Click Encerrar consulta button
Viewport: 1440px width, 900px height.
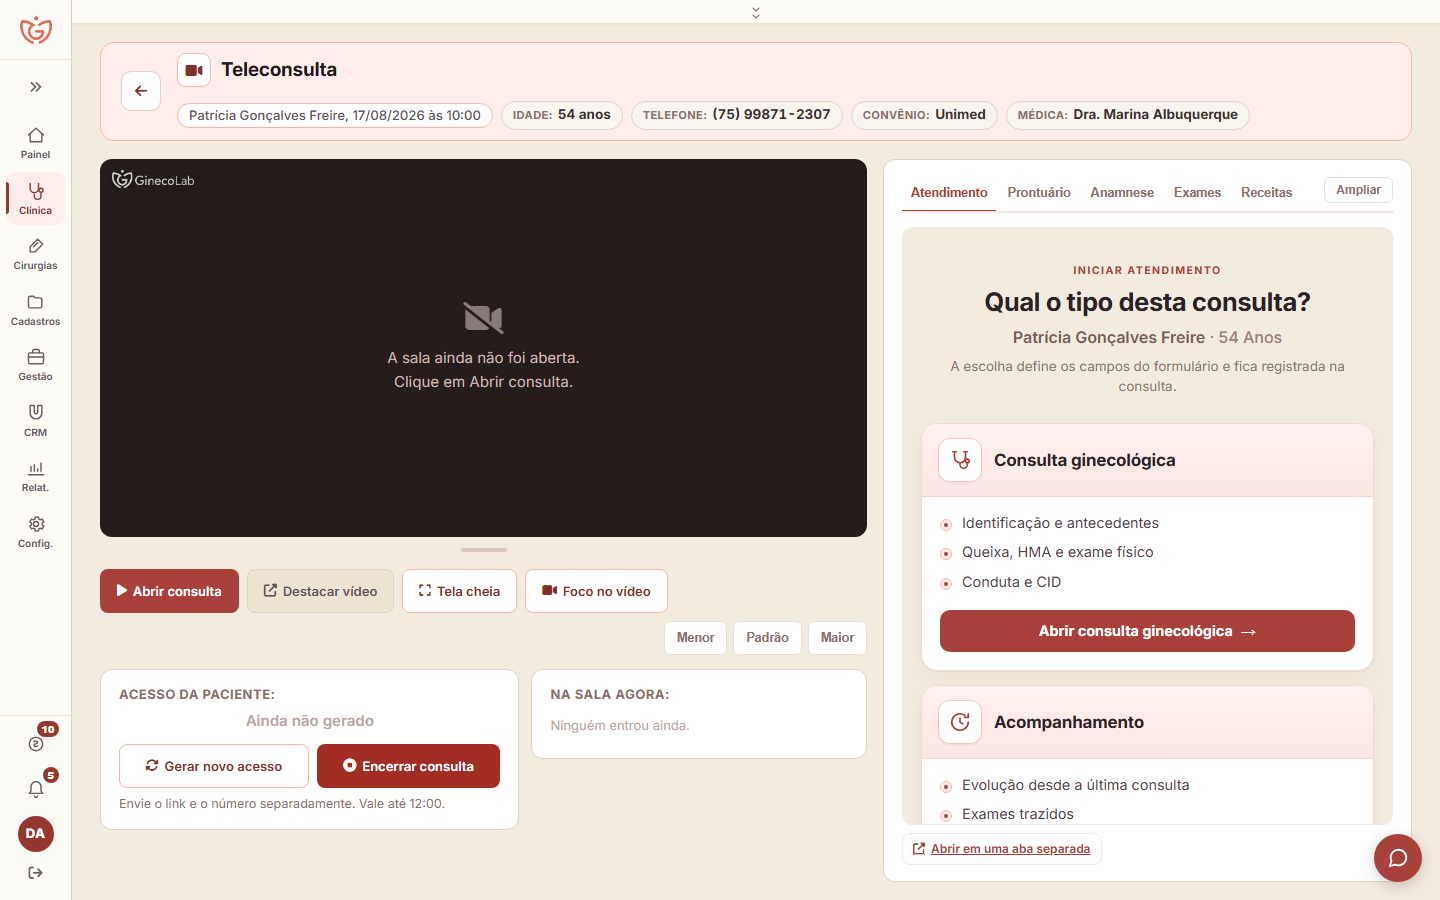pyautogui.click(x=408, y=766)
